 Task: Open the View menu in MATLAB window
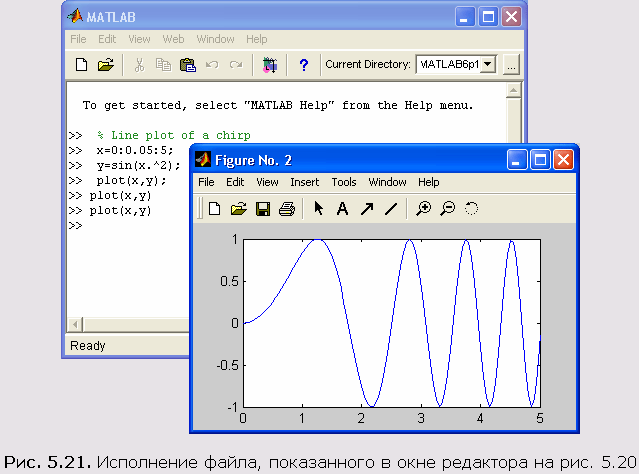coord(139,39)
